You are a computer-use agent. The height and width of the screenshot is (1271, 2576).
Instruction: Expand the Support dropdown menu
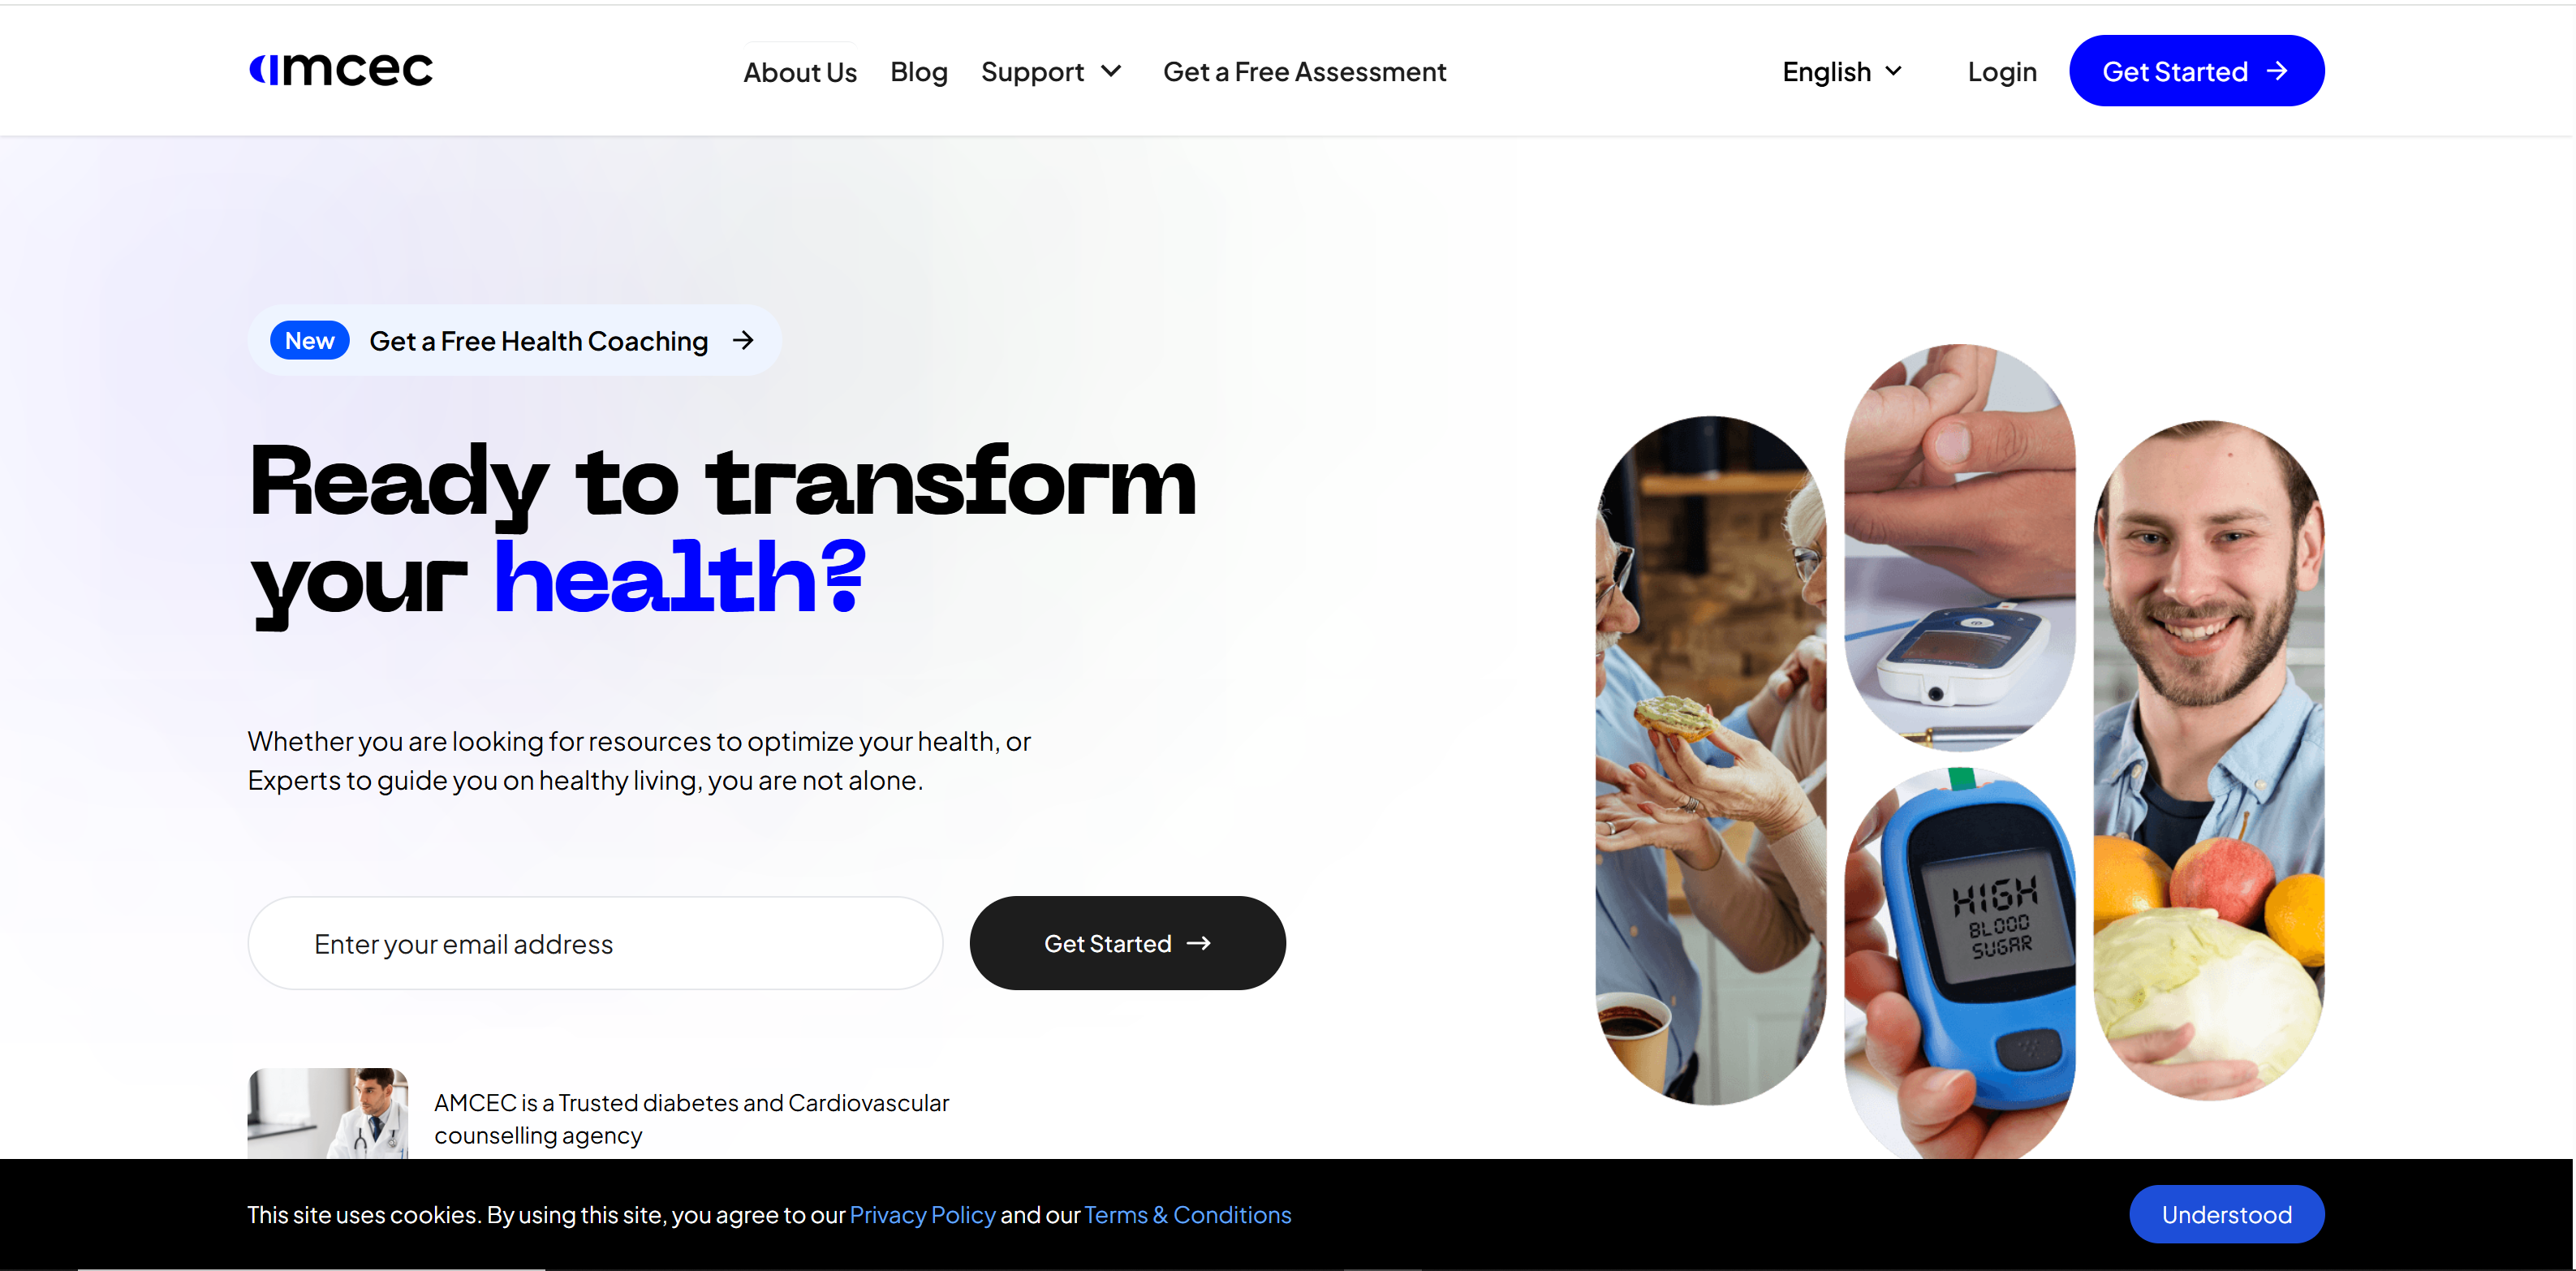(x=1052, y=72)
